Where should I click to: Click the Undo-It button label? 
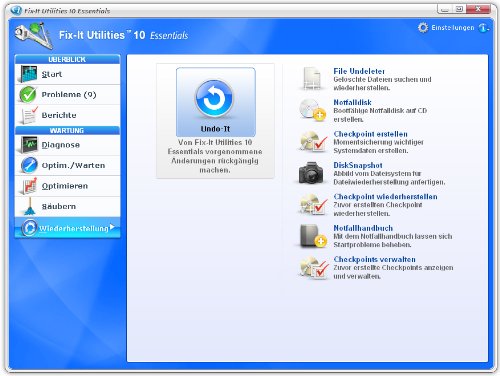pos(215,129)
